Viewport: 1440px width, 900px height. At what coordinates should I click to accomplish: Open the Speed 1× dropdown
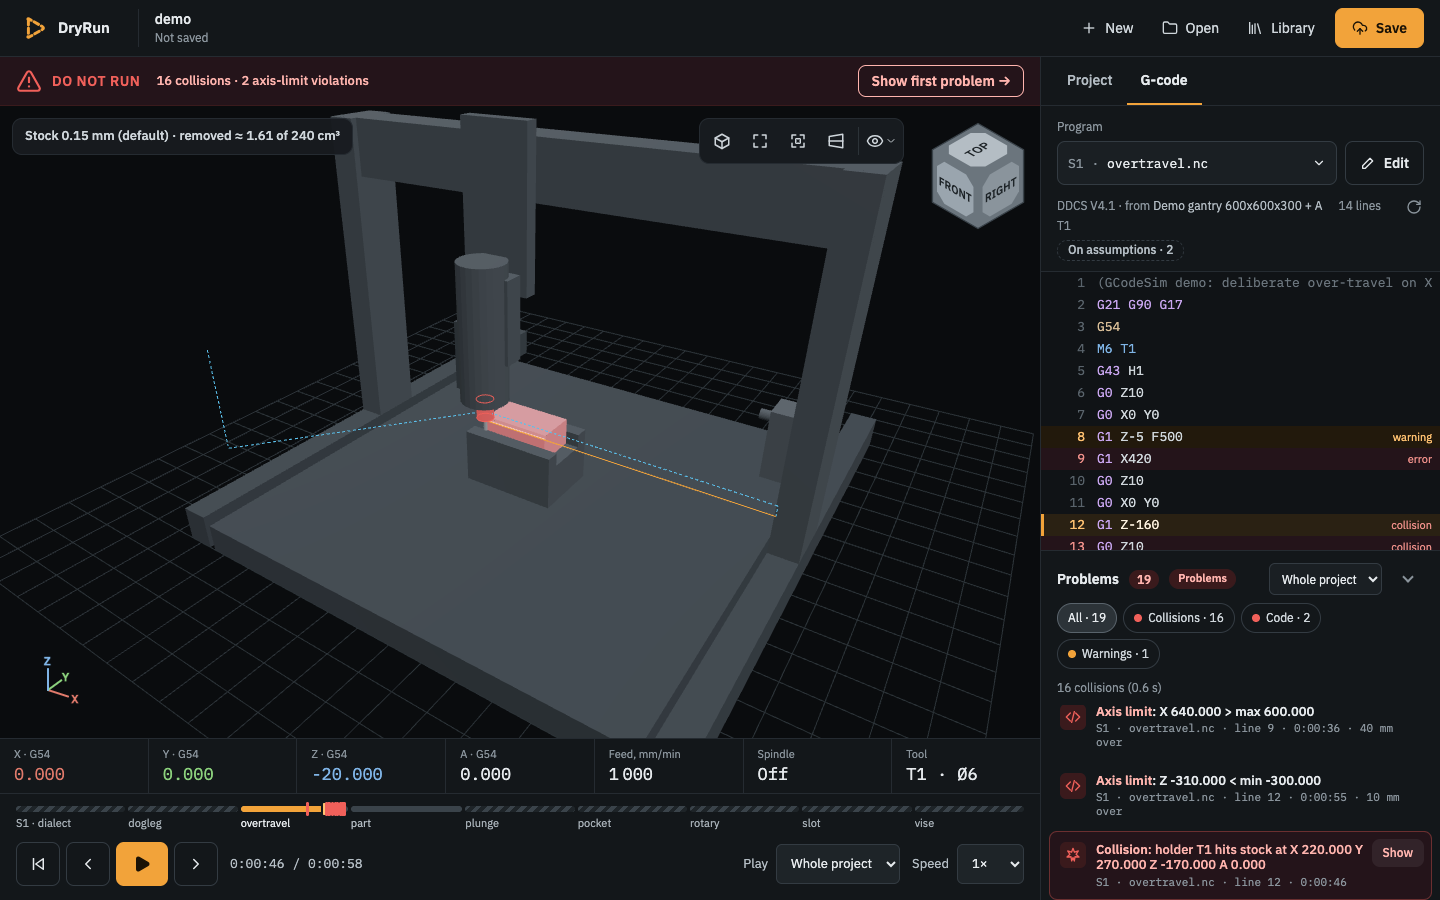[990, 864]
